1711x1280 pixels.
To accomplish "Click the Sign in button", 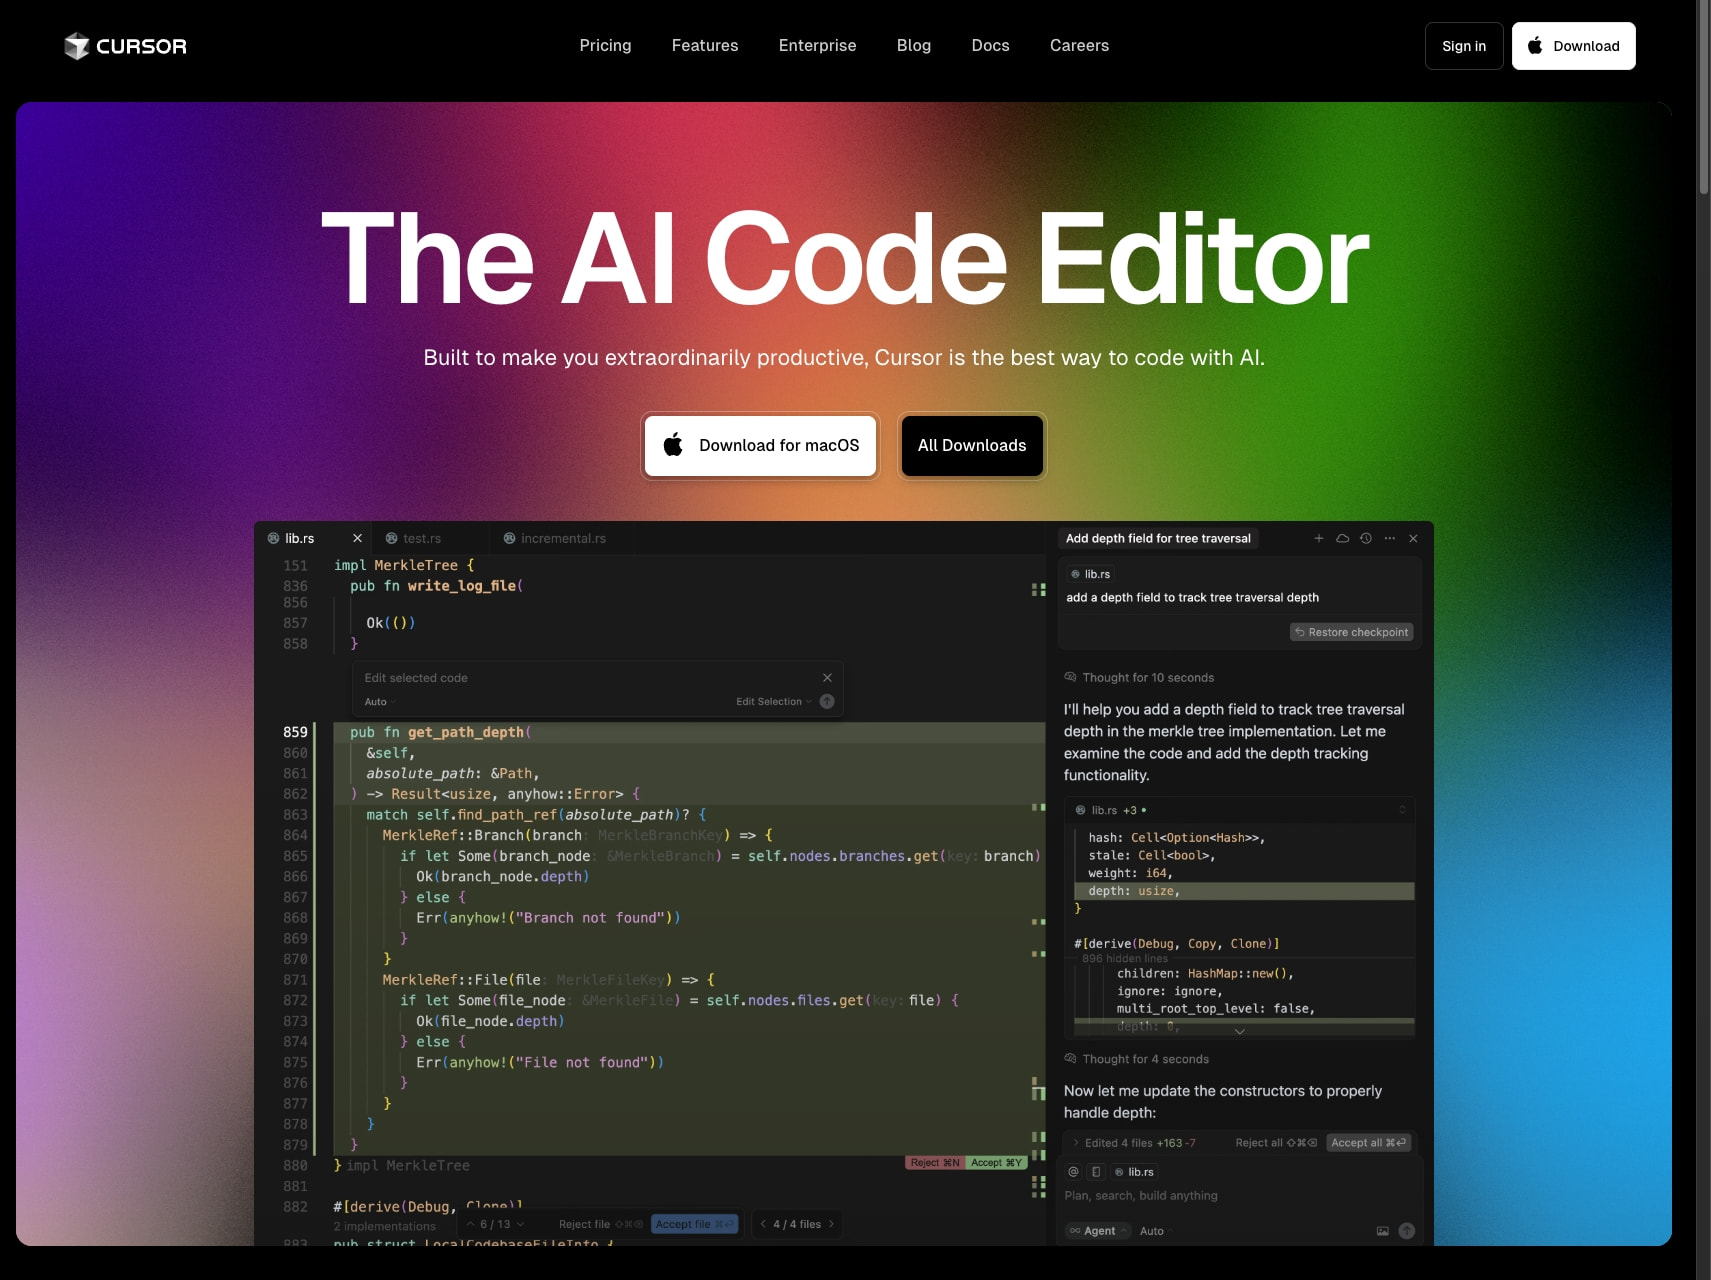I will coord(1464,46).
